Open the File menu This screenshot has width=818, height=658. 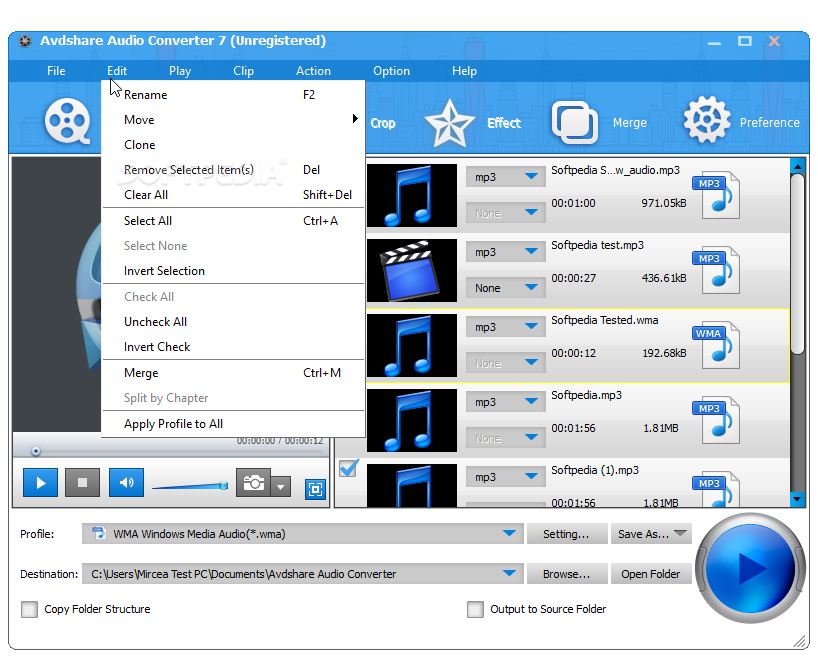click(56, 71)
